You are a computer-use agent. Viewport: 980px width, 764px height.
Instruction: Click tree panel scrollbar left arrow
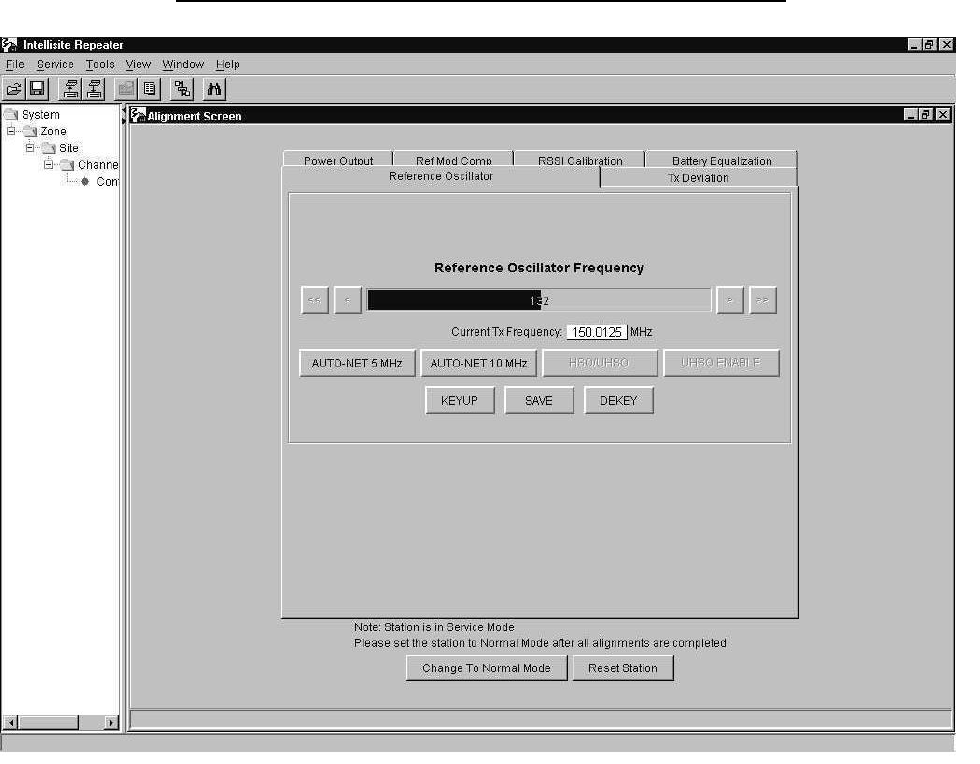click(11, 722)
